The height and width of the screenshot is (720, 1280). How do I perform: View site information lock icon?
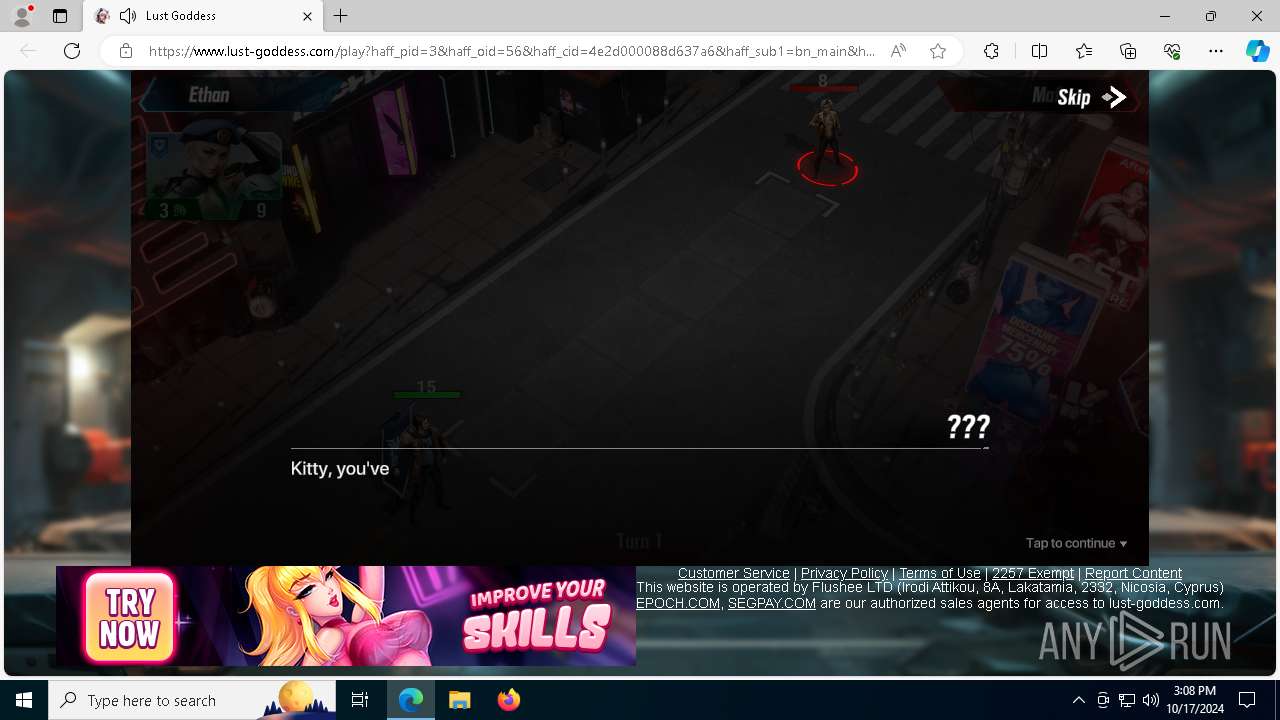click(126, 51)
